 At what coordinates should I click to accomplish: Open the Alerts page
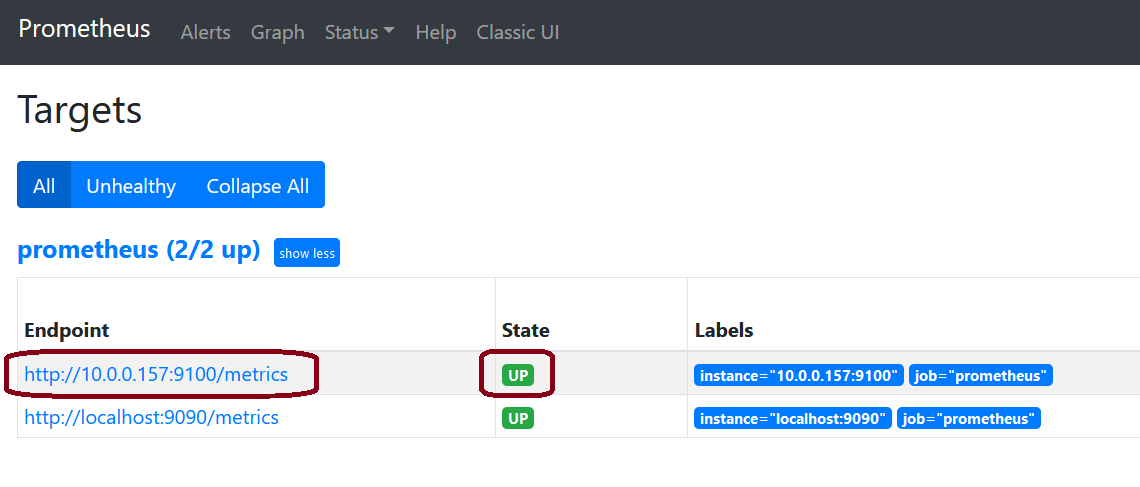point(205,32)
